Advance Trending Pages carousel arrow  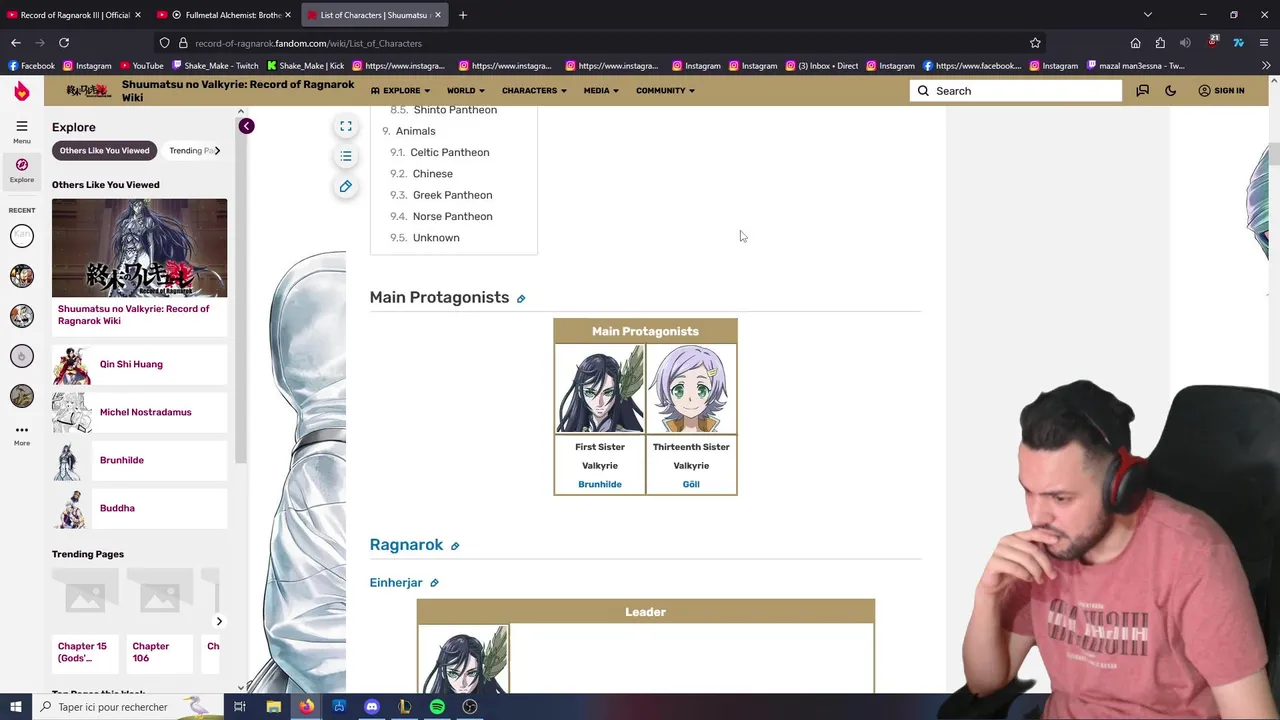(219, 621)
